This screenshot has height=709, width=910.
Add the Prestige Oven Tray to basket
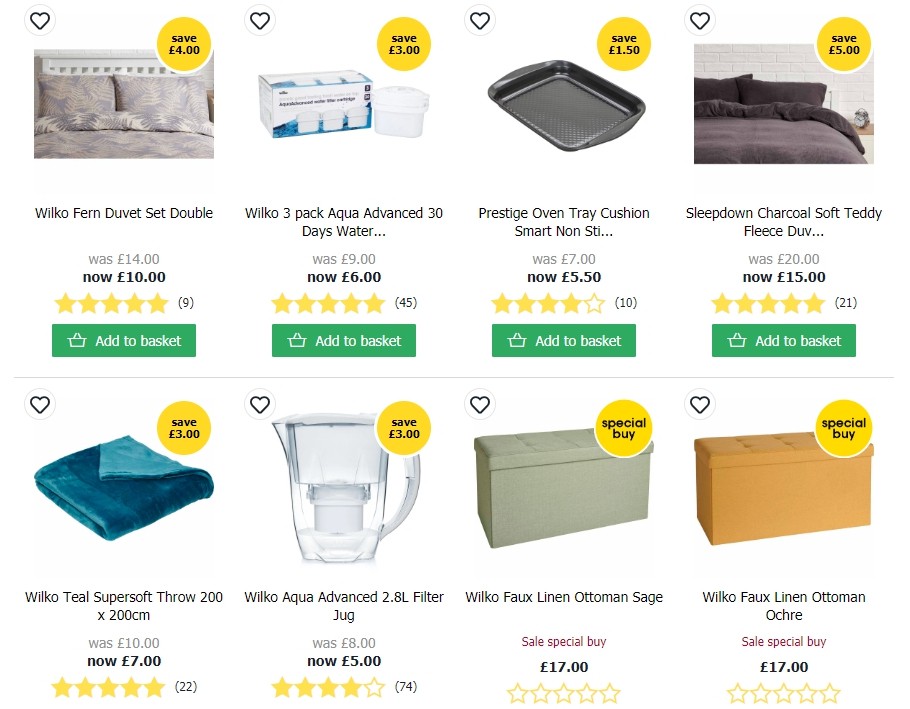(x=563, y=340)
